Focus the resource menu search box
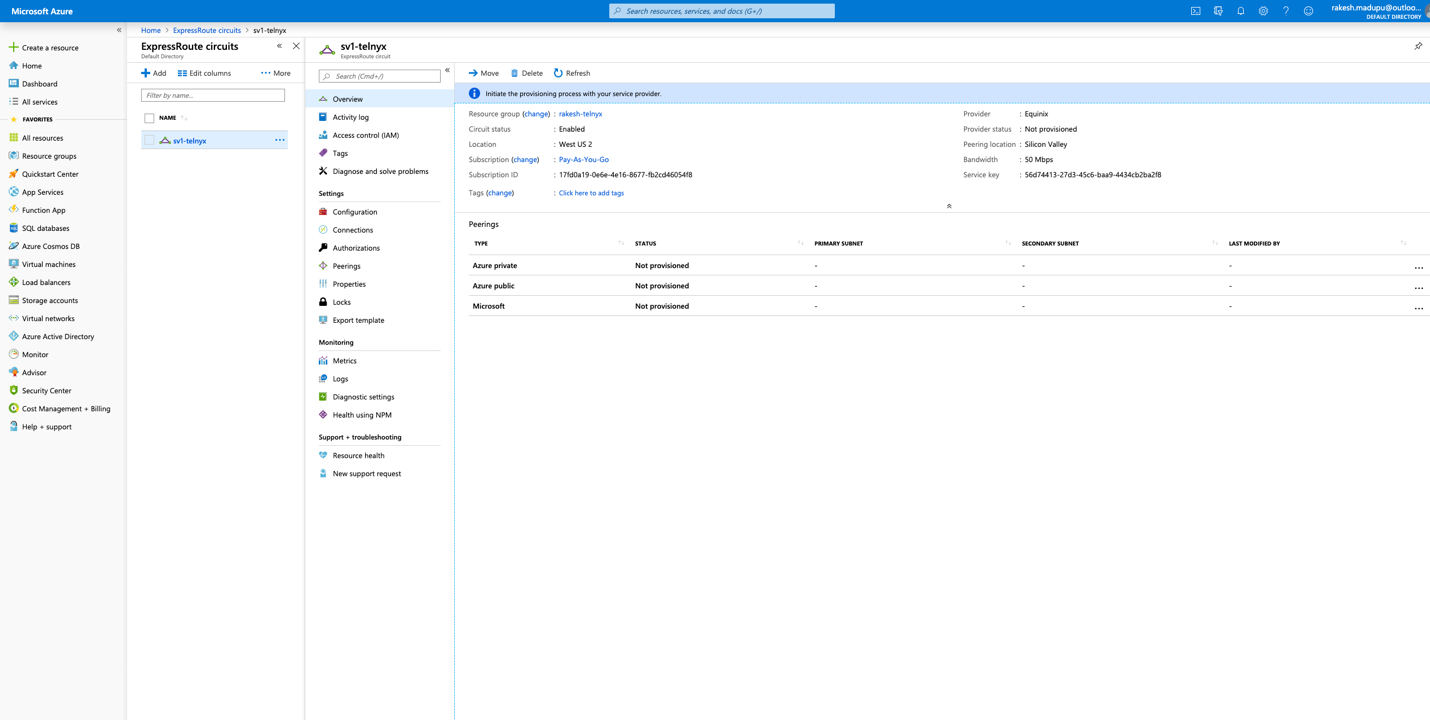The width and height of the screenshot is (1430, 720). click(380, 76)
